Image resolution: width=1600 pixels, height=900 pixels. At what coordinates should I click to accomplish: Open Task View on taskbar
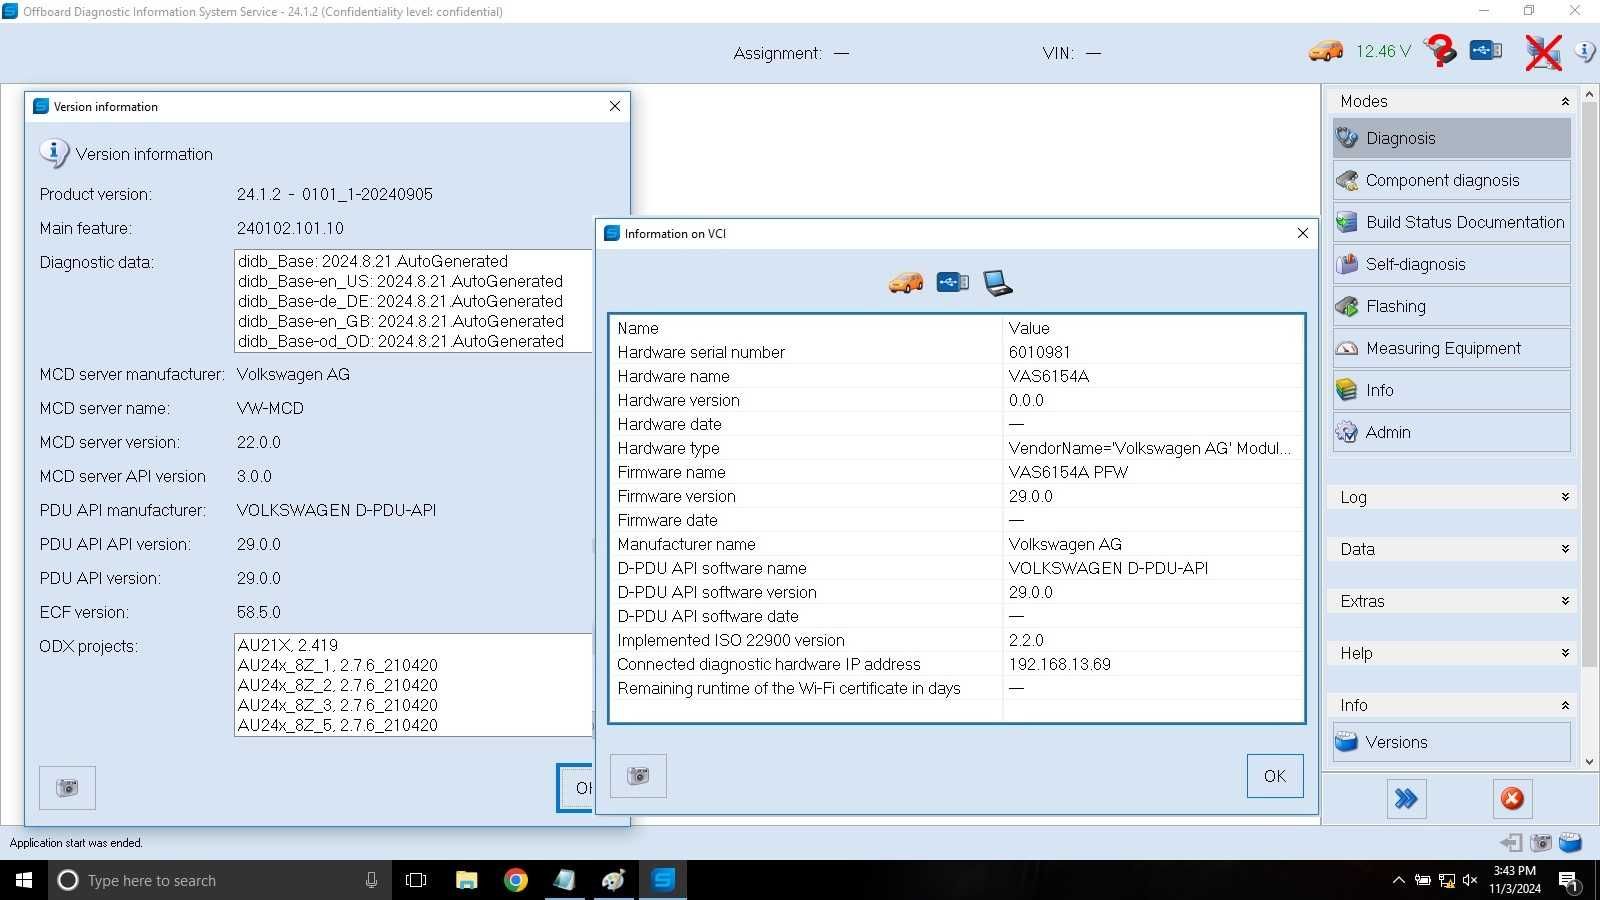(x=416, y=880)
